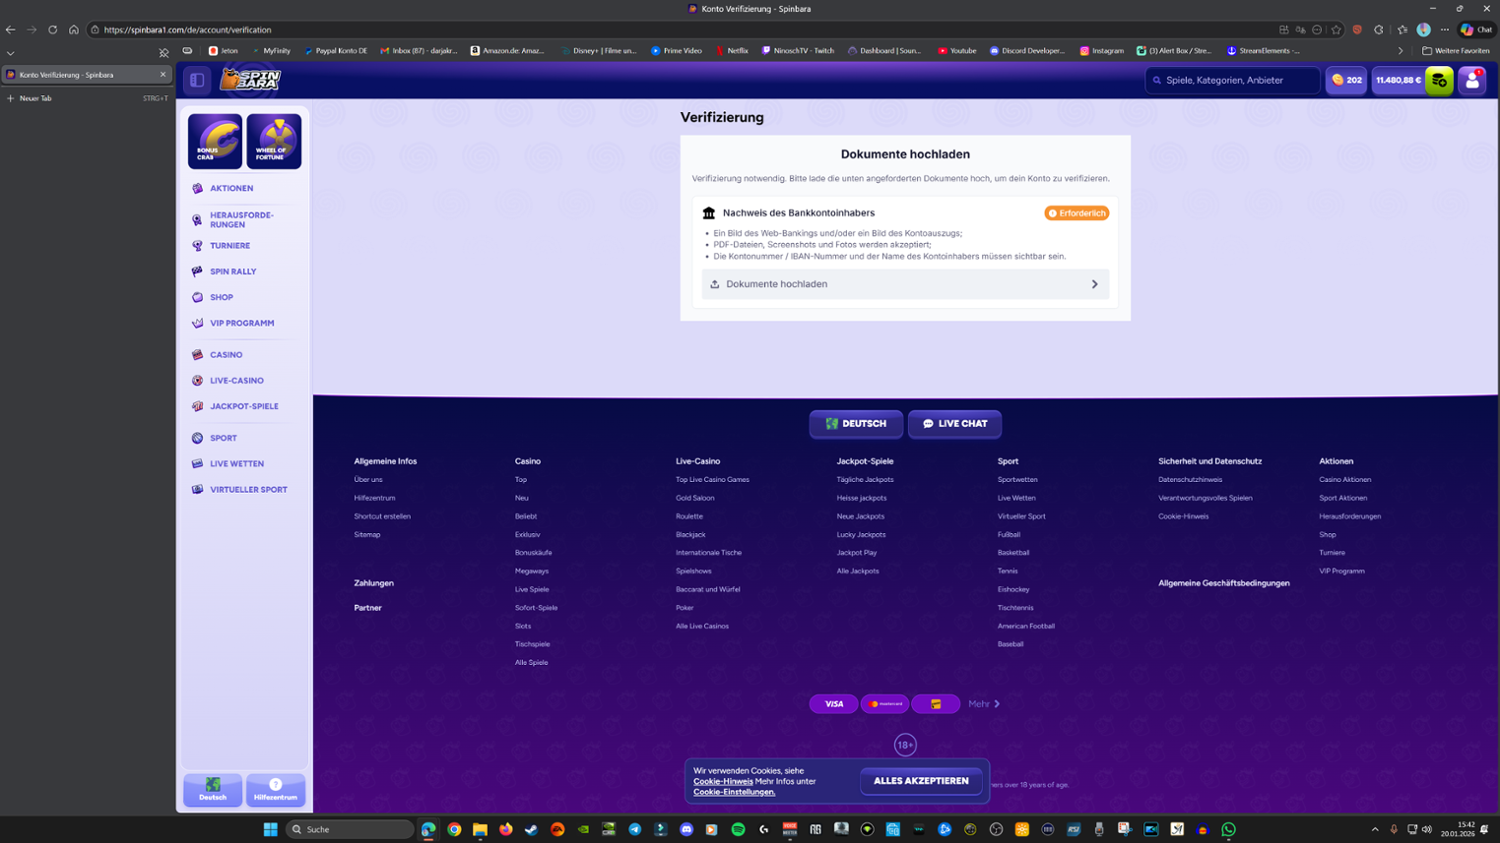Expand Mehr payment methods
This screenshot has width=1500, height=843.
click(983, 704)
